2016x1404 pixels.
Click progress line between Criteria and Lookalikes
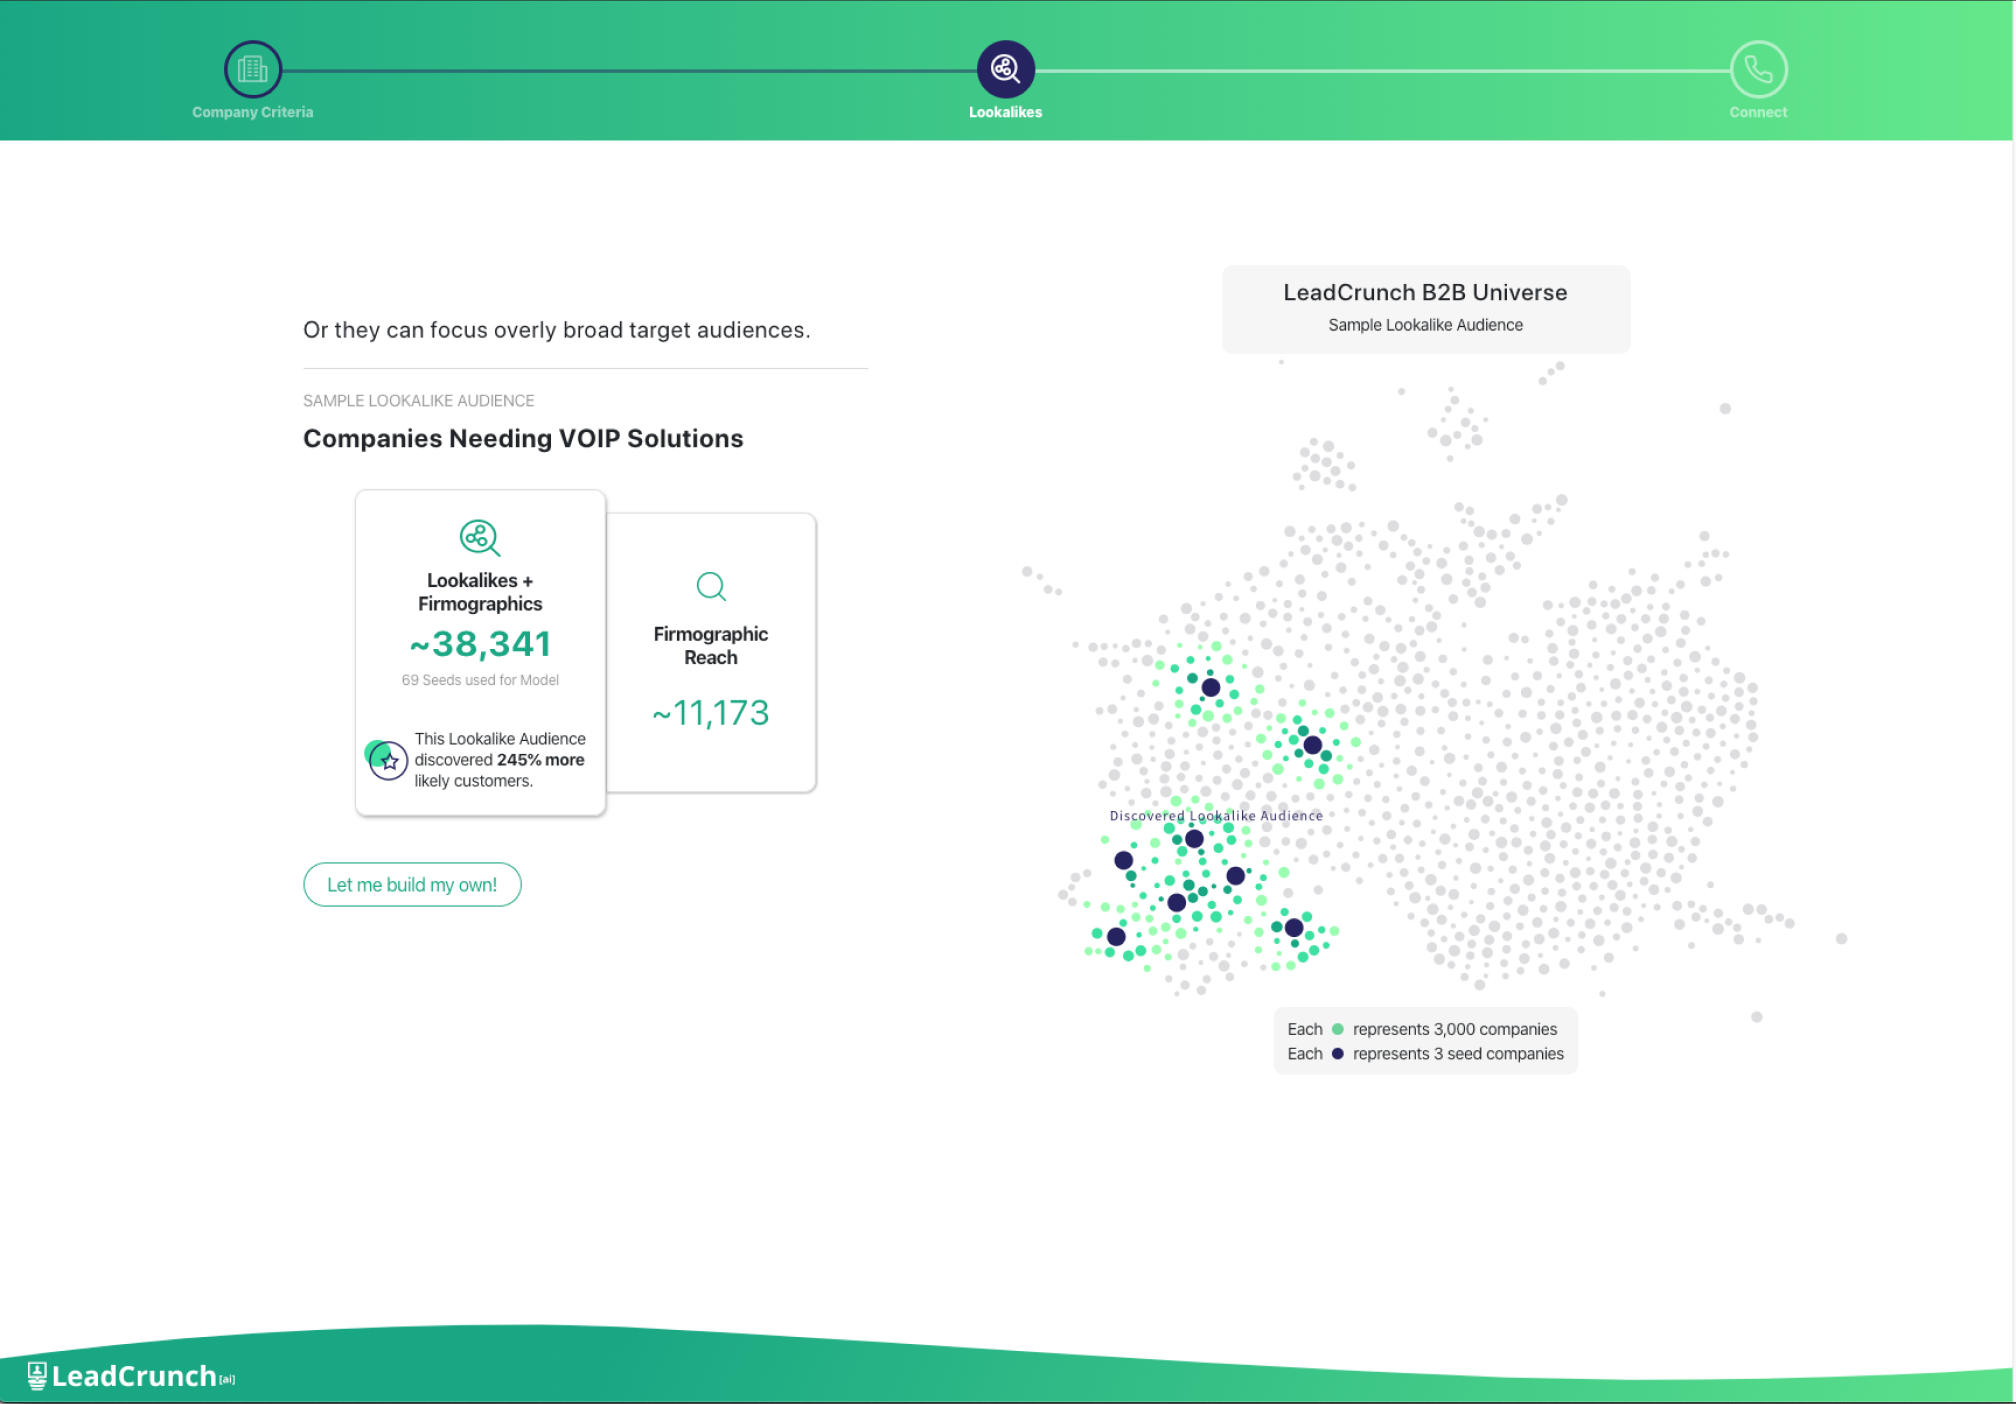[629, 71]
